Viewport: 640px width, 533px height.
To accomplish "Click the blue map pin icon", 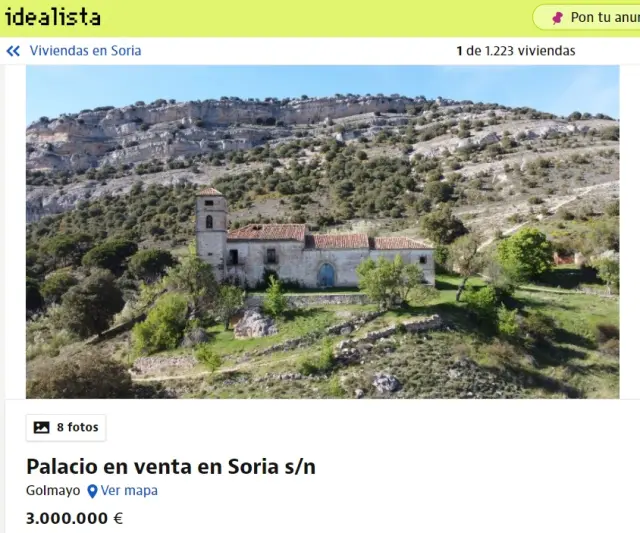I will [x=92, y=491].
